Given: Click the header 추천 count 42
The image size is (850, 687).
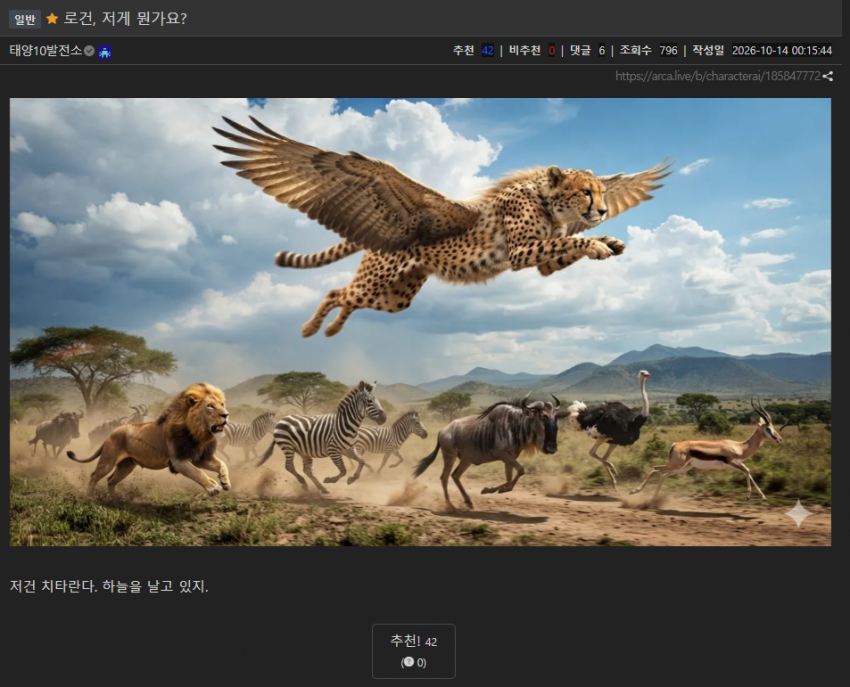Looking at the screenshot, I should tap(487, 50).
